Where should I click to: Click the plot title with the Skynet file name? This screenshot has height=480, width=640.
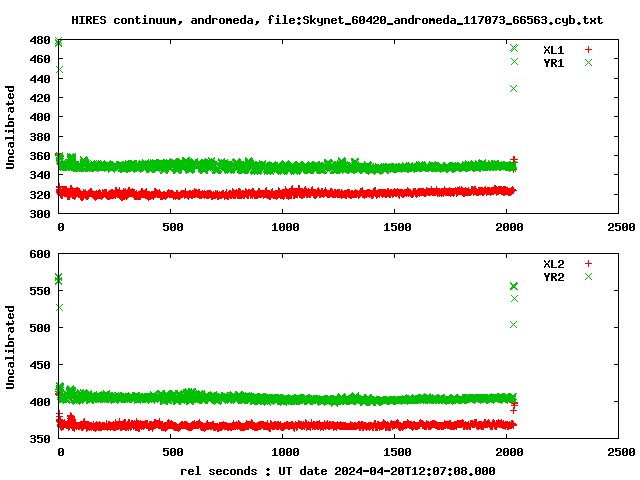[x=337, y=20]
